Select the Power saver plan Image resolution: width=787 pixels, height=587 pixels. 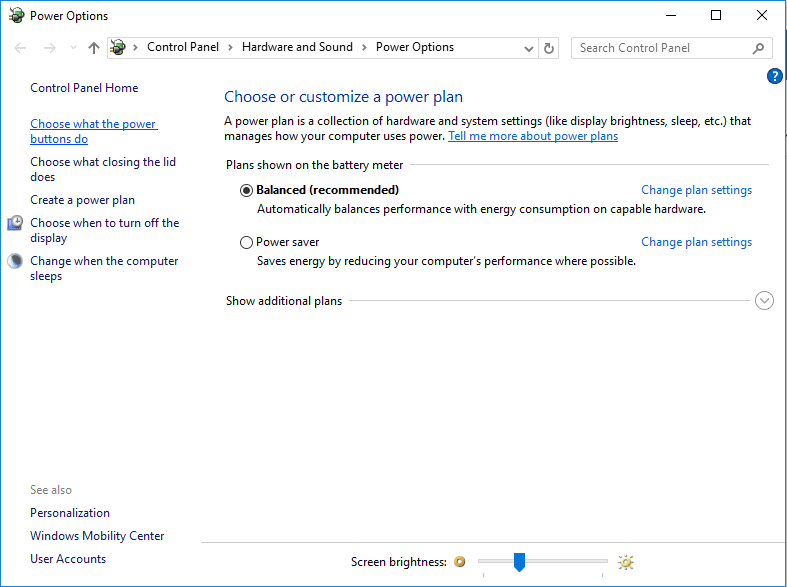coord(246,243)
